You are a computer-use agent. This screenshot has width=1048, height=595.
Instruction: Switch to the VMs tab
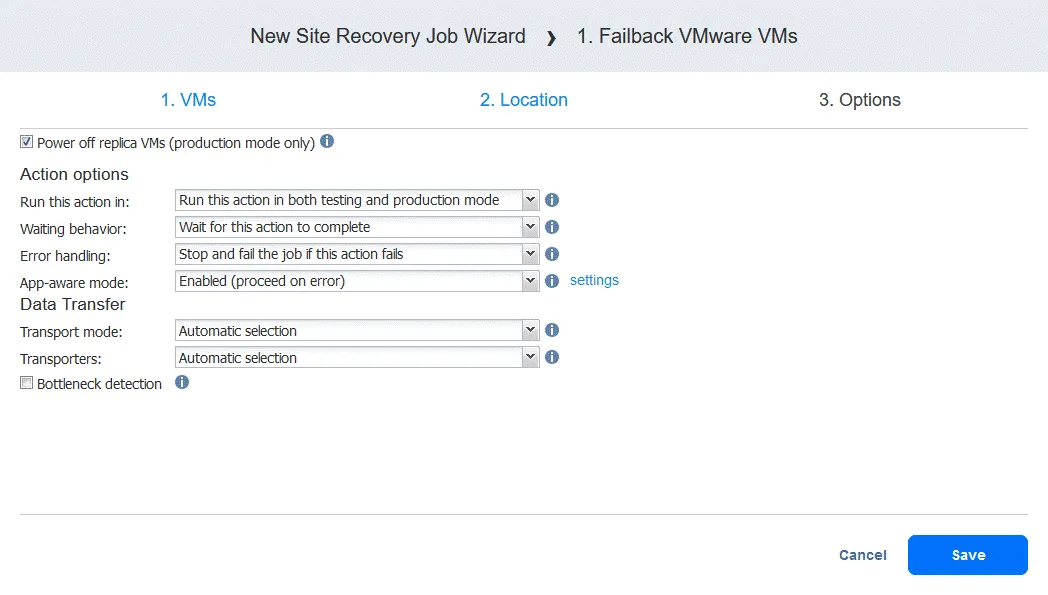pos(187,100)
